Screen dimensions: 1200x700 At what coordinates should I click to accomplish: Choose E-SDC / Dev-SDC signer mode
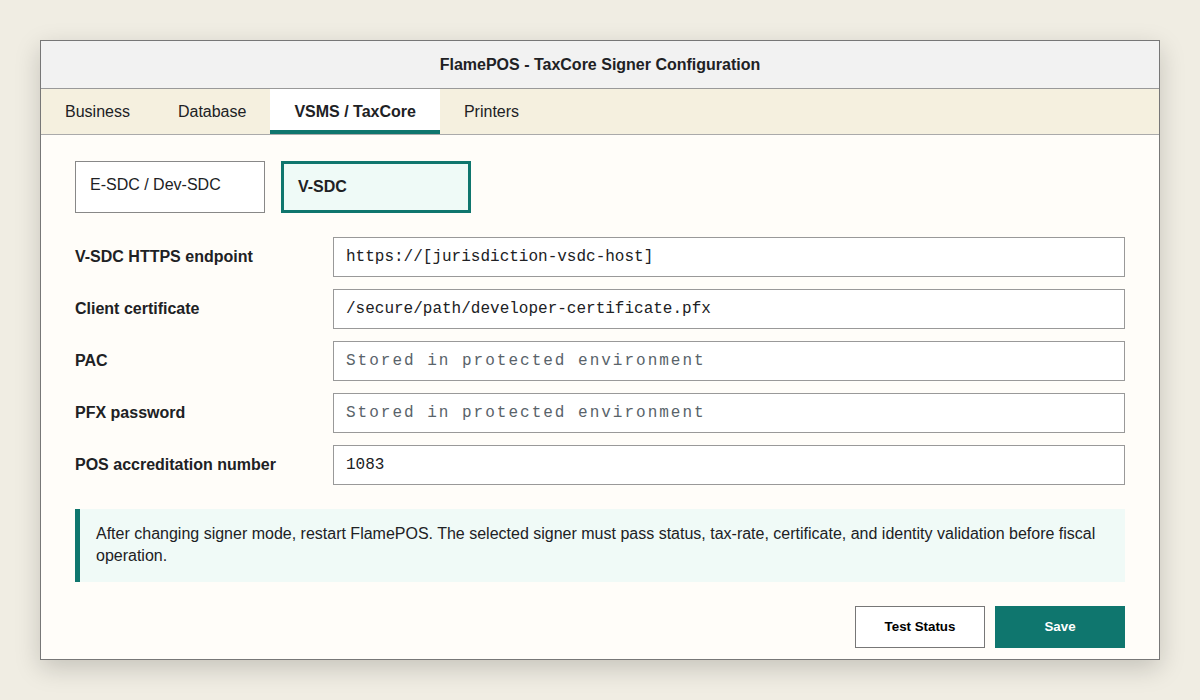click(x=170, y=187)
